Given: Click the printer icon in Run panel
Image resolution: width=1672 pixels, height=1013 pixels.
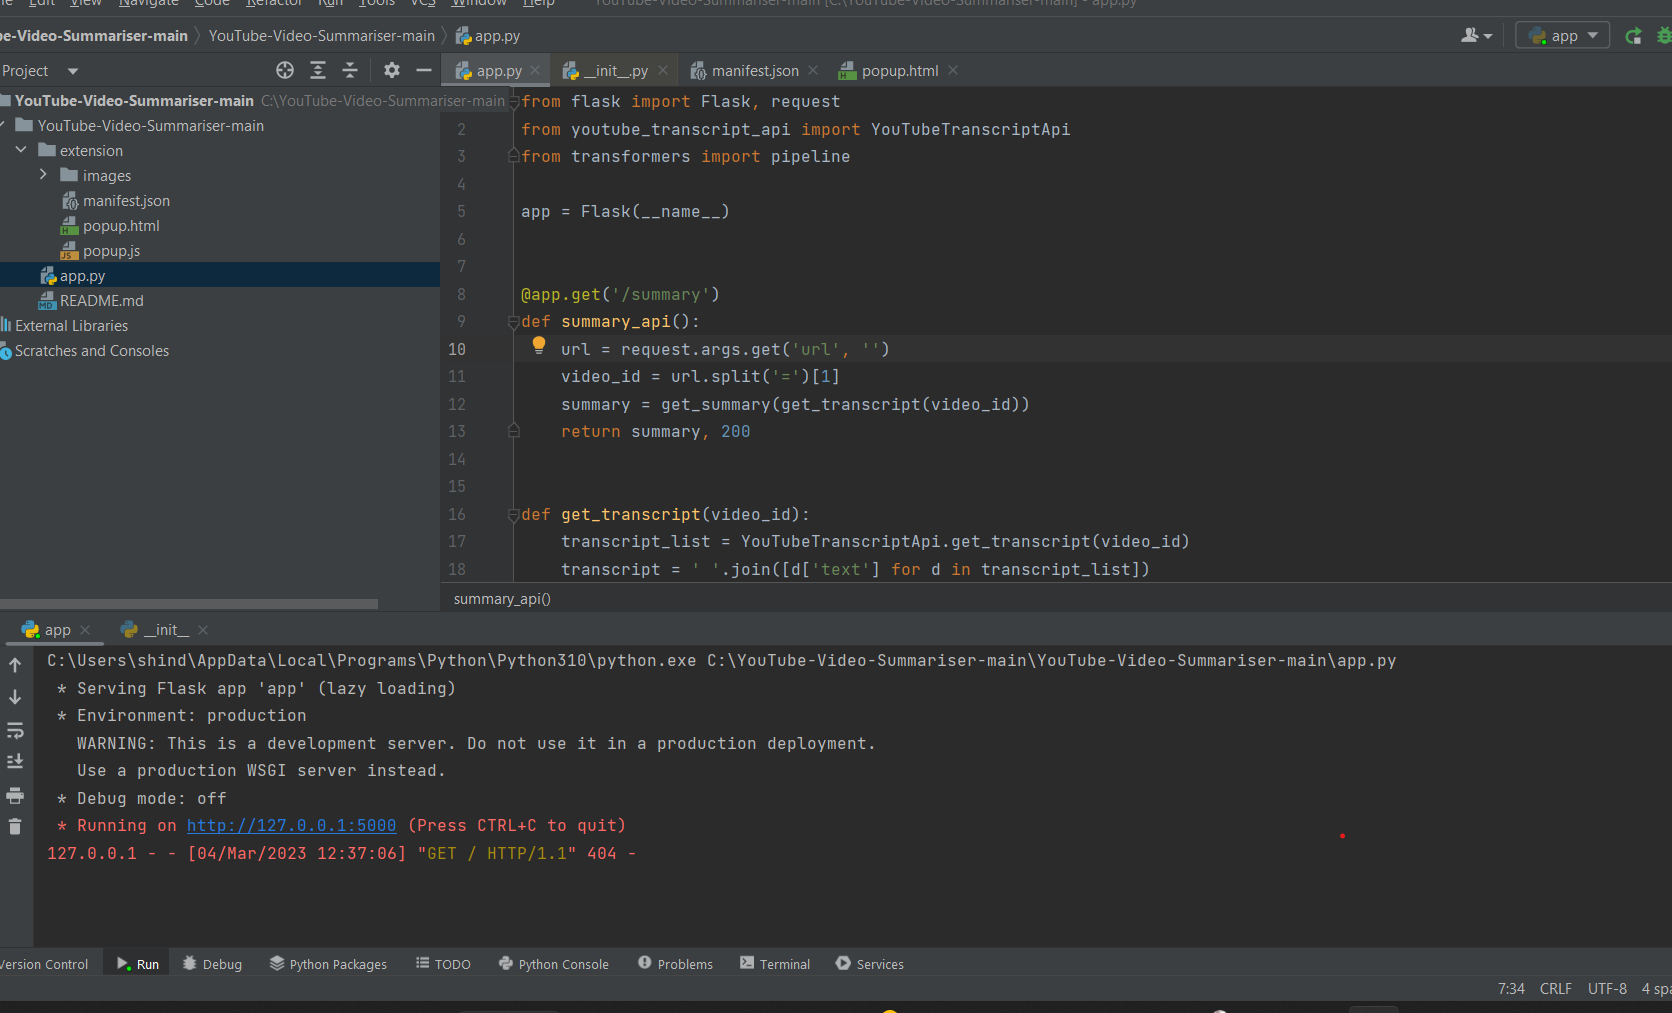Looking at the screenshot, I should [x=15, y=795].
